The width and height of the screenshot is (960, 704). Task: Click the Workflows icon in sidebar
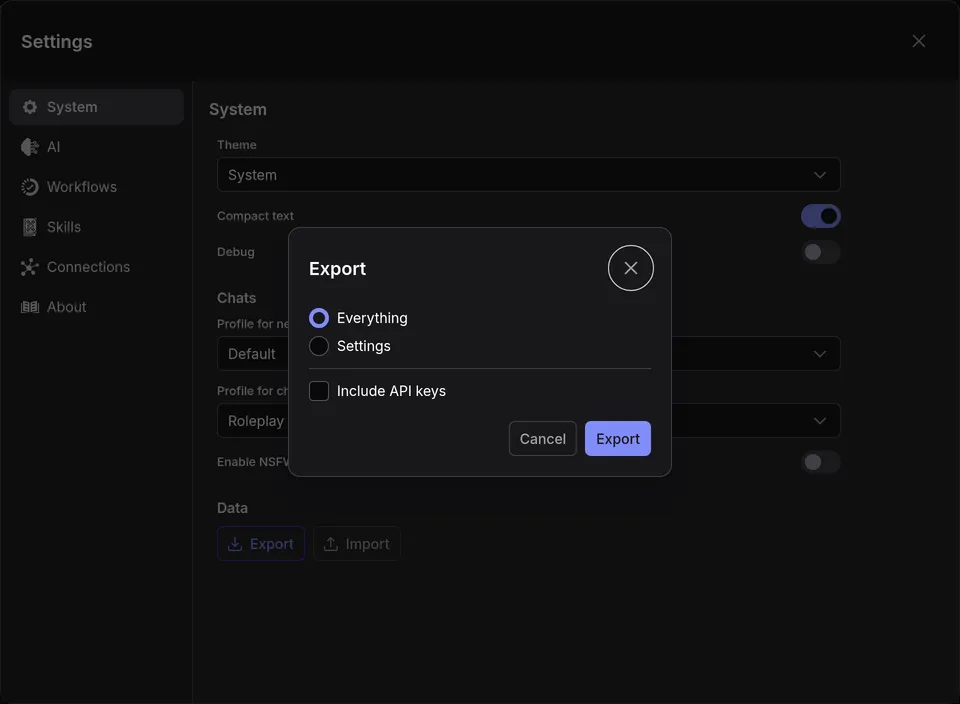(29, 187)
